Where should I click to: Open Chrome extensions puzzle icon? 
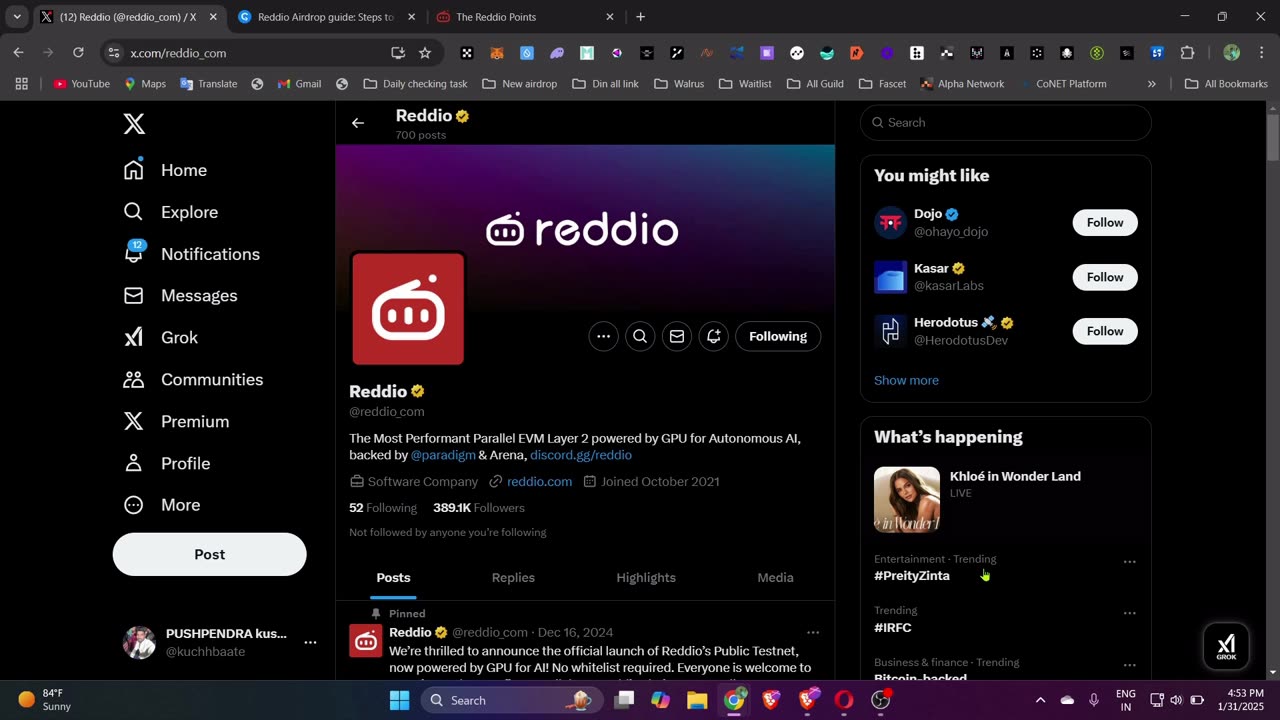pyautogui.click(x=1188, y=53)
